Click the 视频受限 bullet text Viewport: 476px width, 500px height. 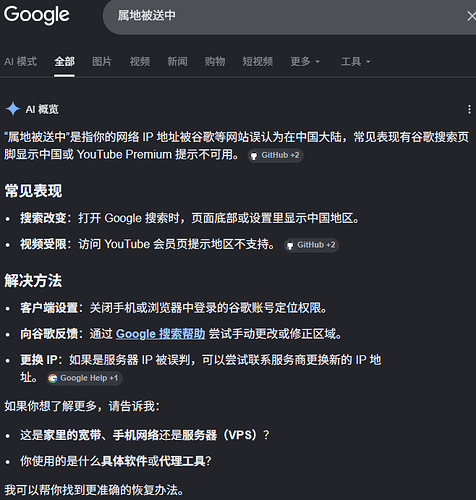[147, 244]
